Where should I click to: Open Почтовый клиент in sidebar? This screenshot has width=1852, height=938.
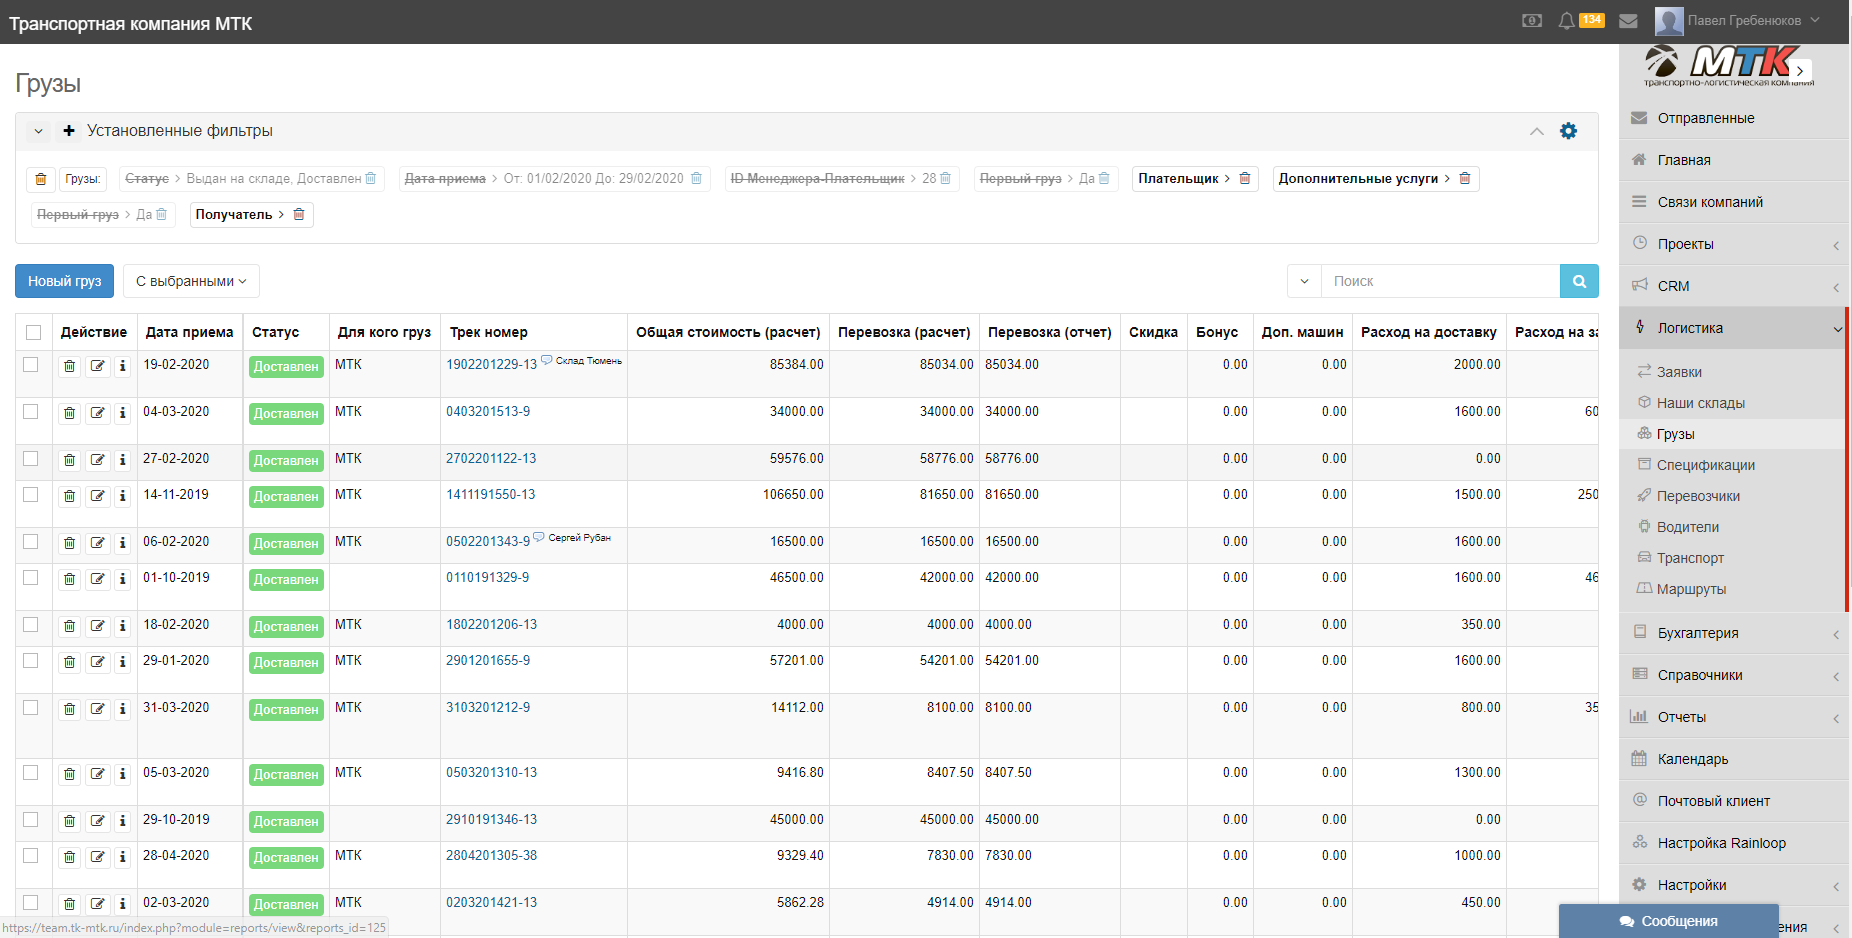[x=1733, y=801]
